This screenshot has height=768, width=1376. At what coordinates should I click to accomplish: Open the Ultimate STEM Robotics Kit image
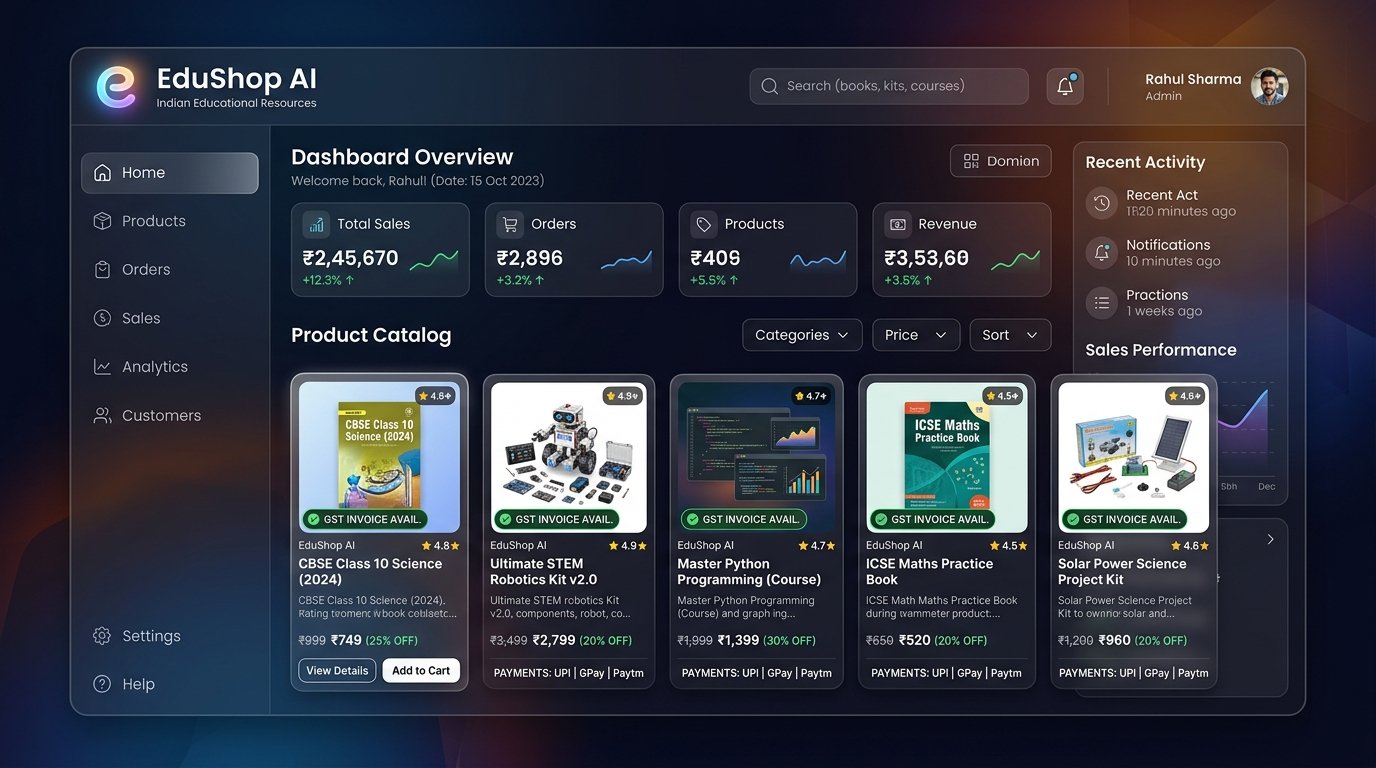click(x=569, y=457)
